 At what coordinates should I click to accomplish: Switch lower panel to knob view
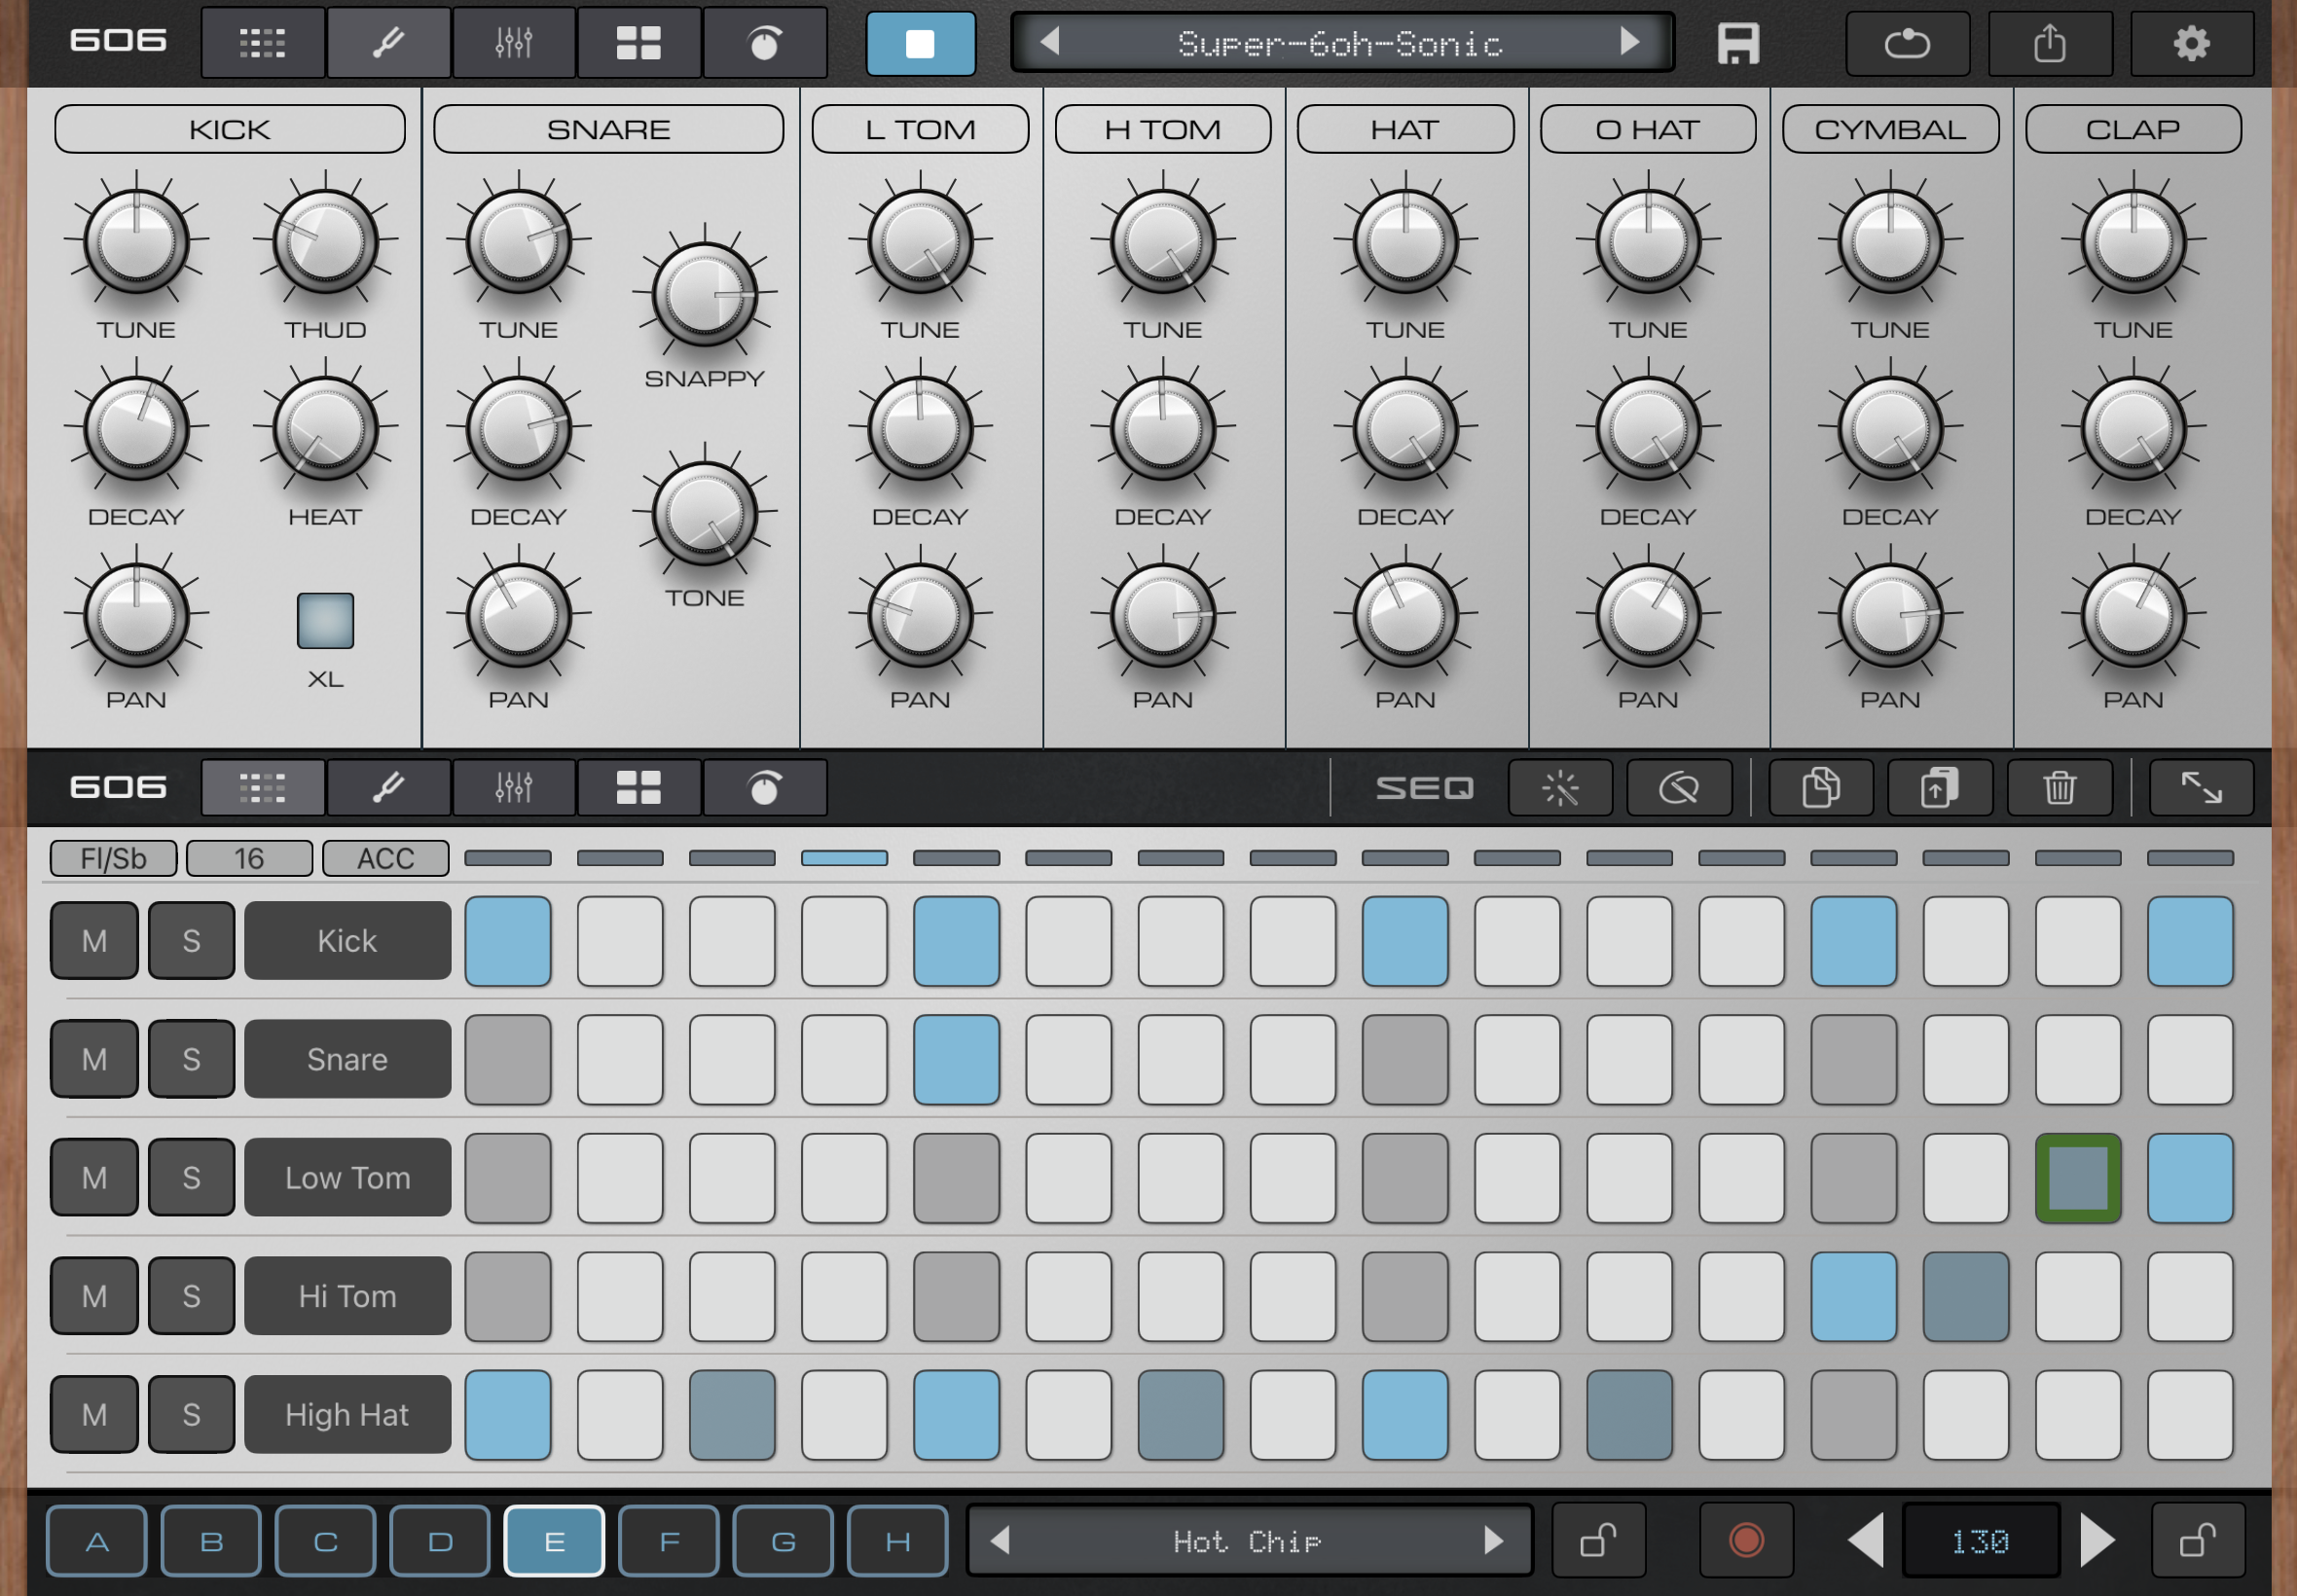(x=765, y=788)
